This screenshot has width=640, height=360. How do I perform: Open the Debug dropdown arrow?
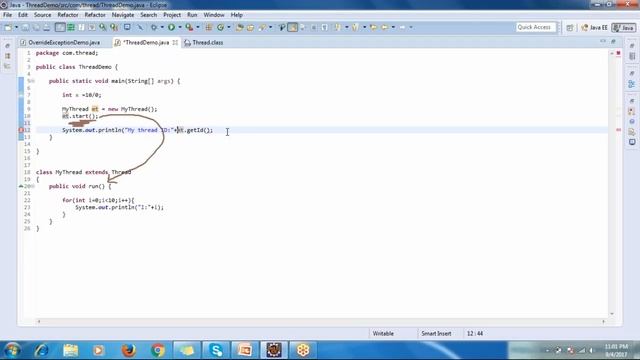[x=162, y=27]
